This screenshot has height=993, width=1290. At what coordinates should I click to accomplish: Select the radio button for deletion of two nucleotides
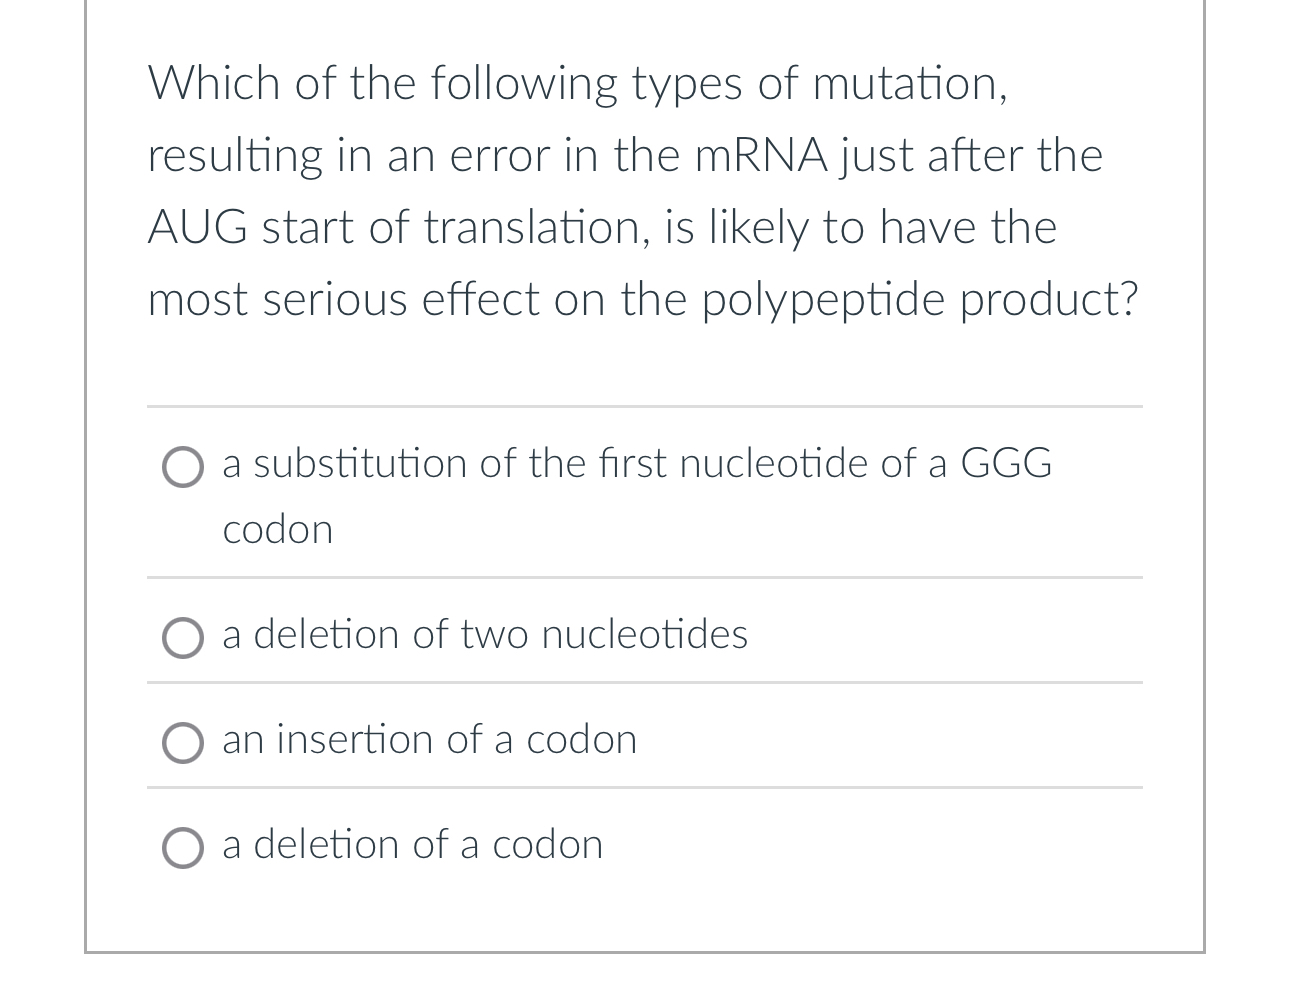[x=183, y=637]
